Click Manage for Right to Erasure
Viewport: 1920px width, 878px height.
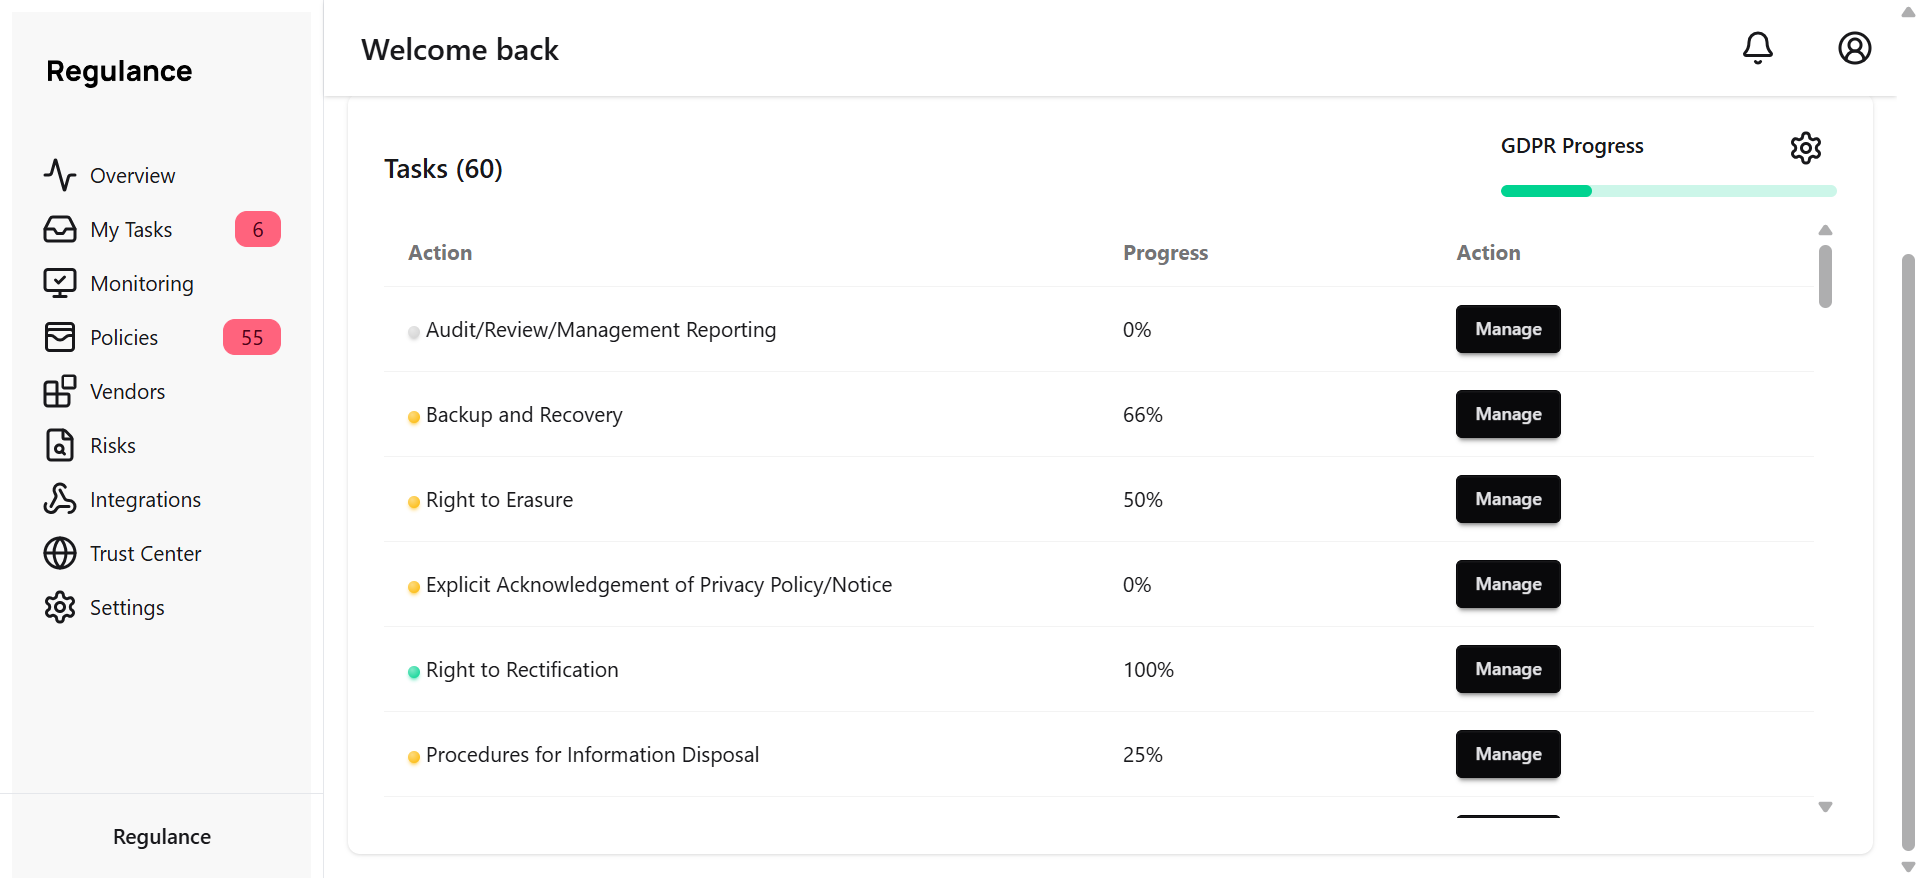(x=1507, y=499)
